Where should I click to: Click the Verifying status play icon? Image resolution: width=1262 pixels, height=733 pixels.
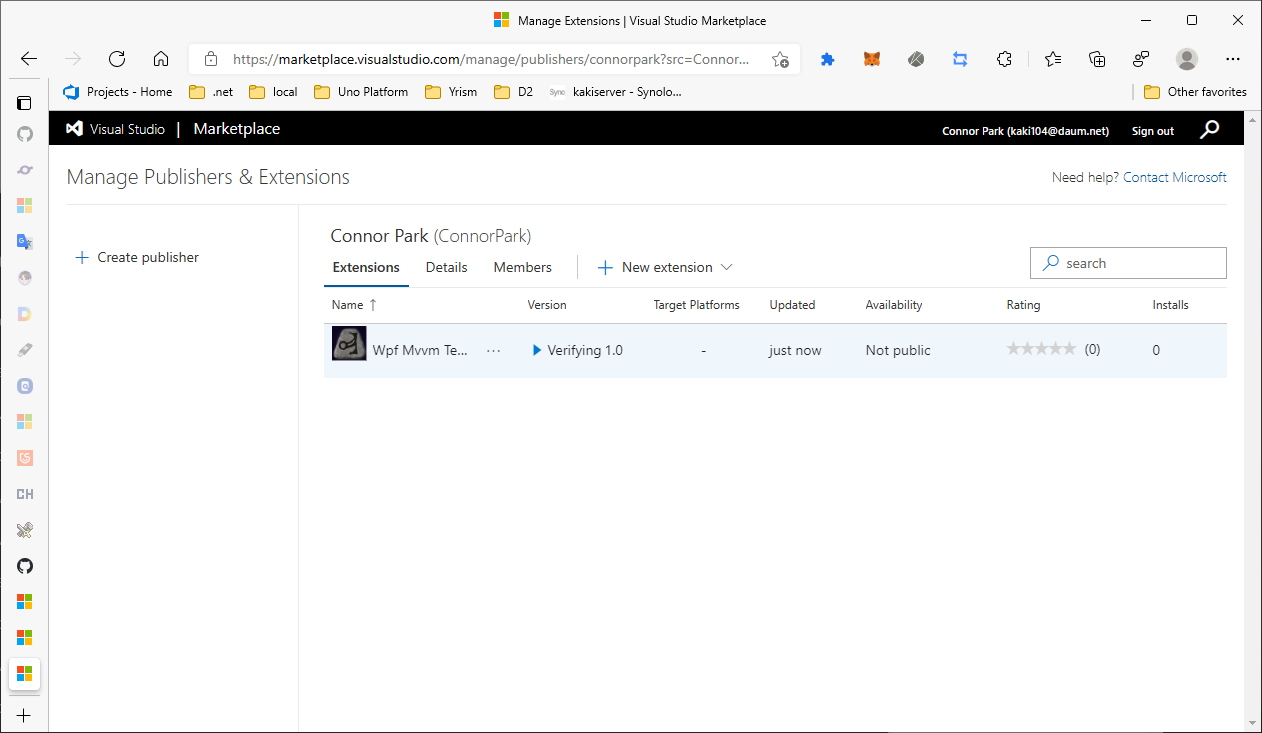pos(537,351)
